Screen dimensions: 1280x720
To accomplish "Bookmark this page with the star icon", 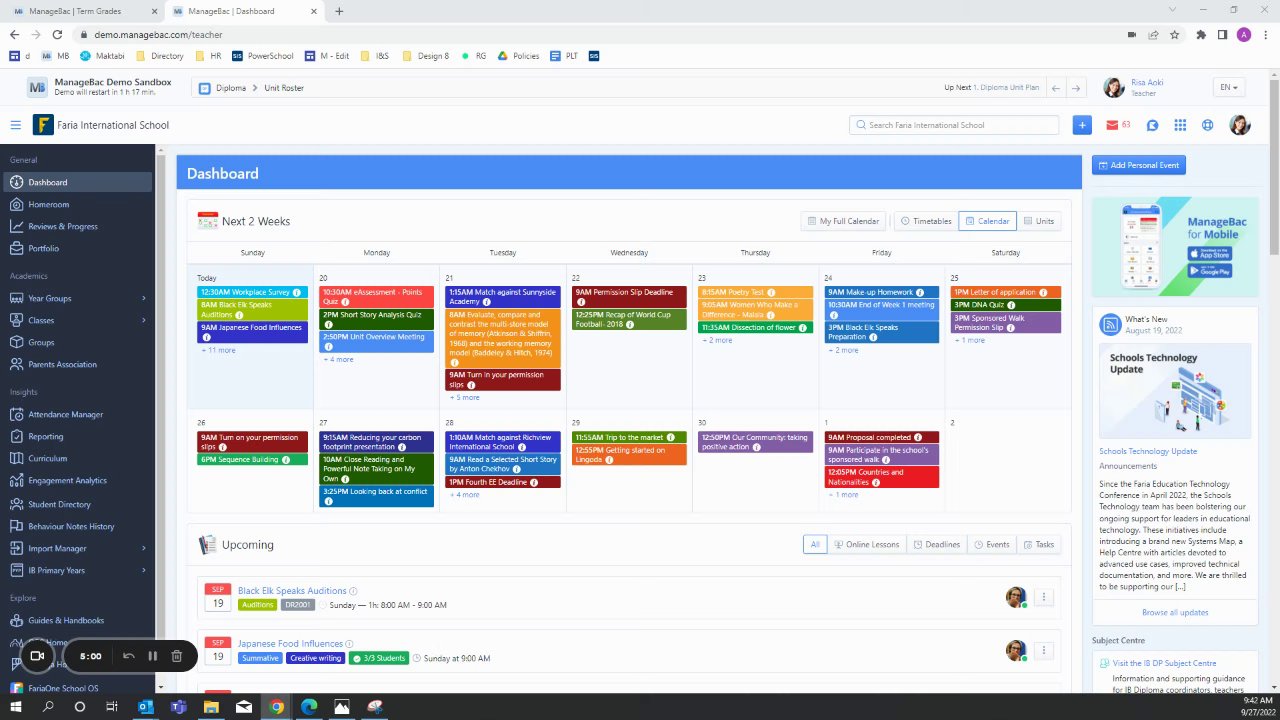I will (x=1175, y=34).
